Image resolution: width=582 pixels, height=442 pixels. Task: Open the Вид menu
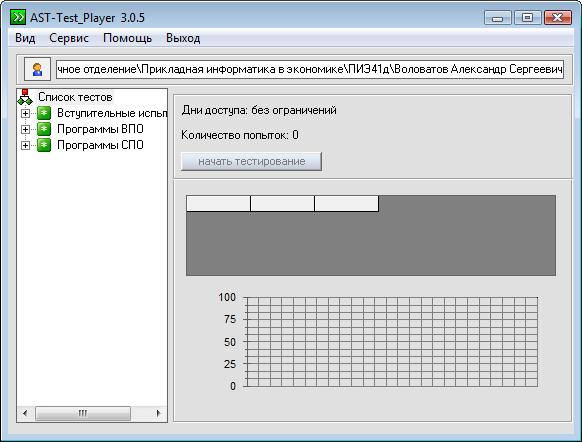[x=25, y=38]
